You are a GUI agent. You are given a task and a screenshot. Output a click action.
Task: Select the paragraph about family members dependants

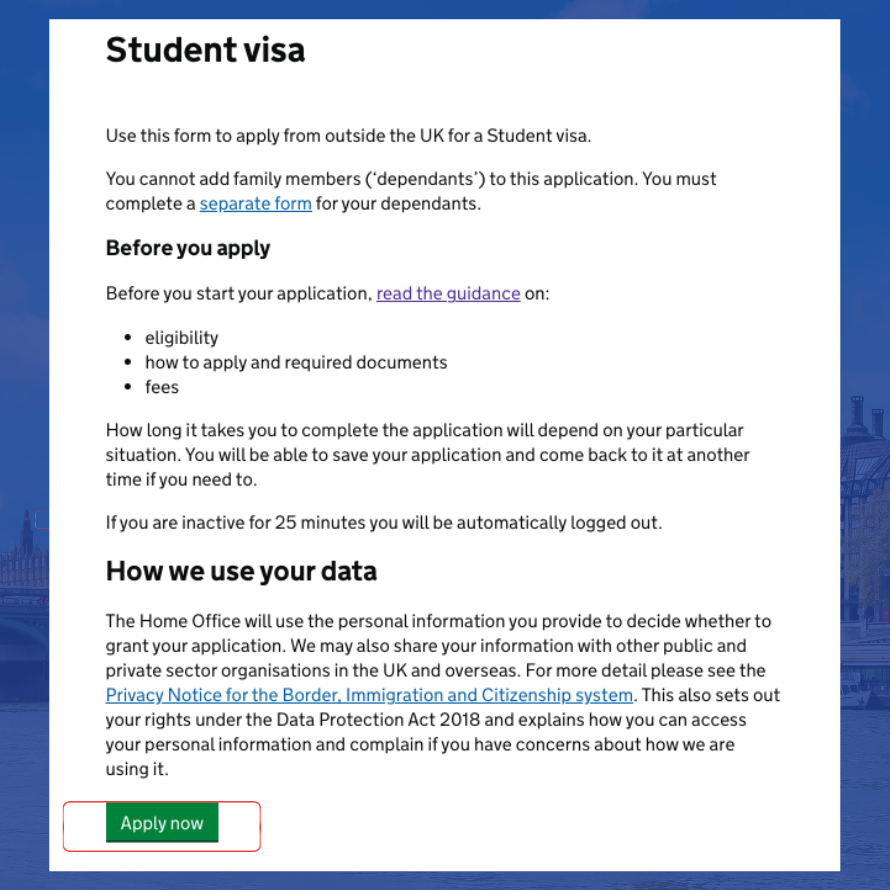(x=411, y=191)
